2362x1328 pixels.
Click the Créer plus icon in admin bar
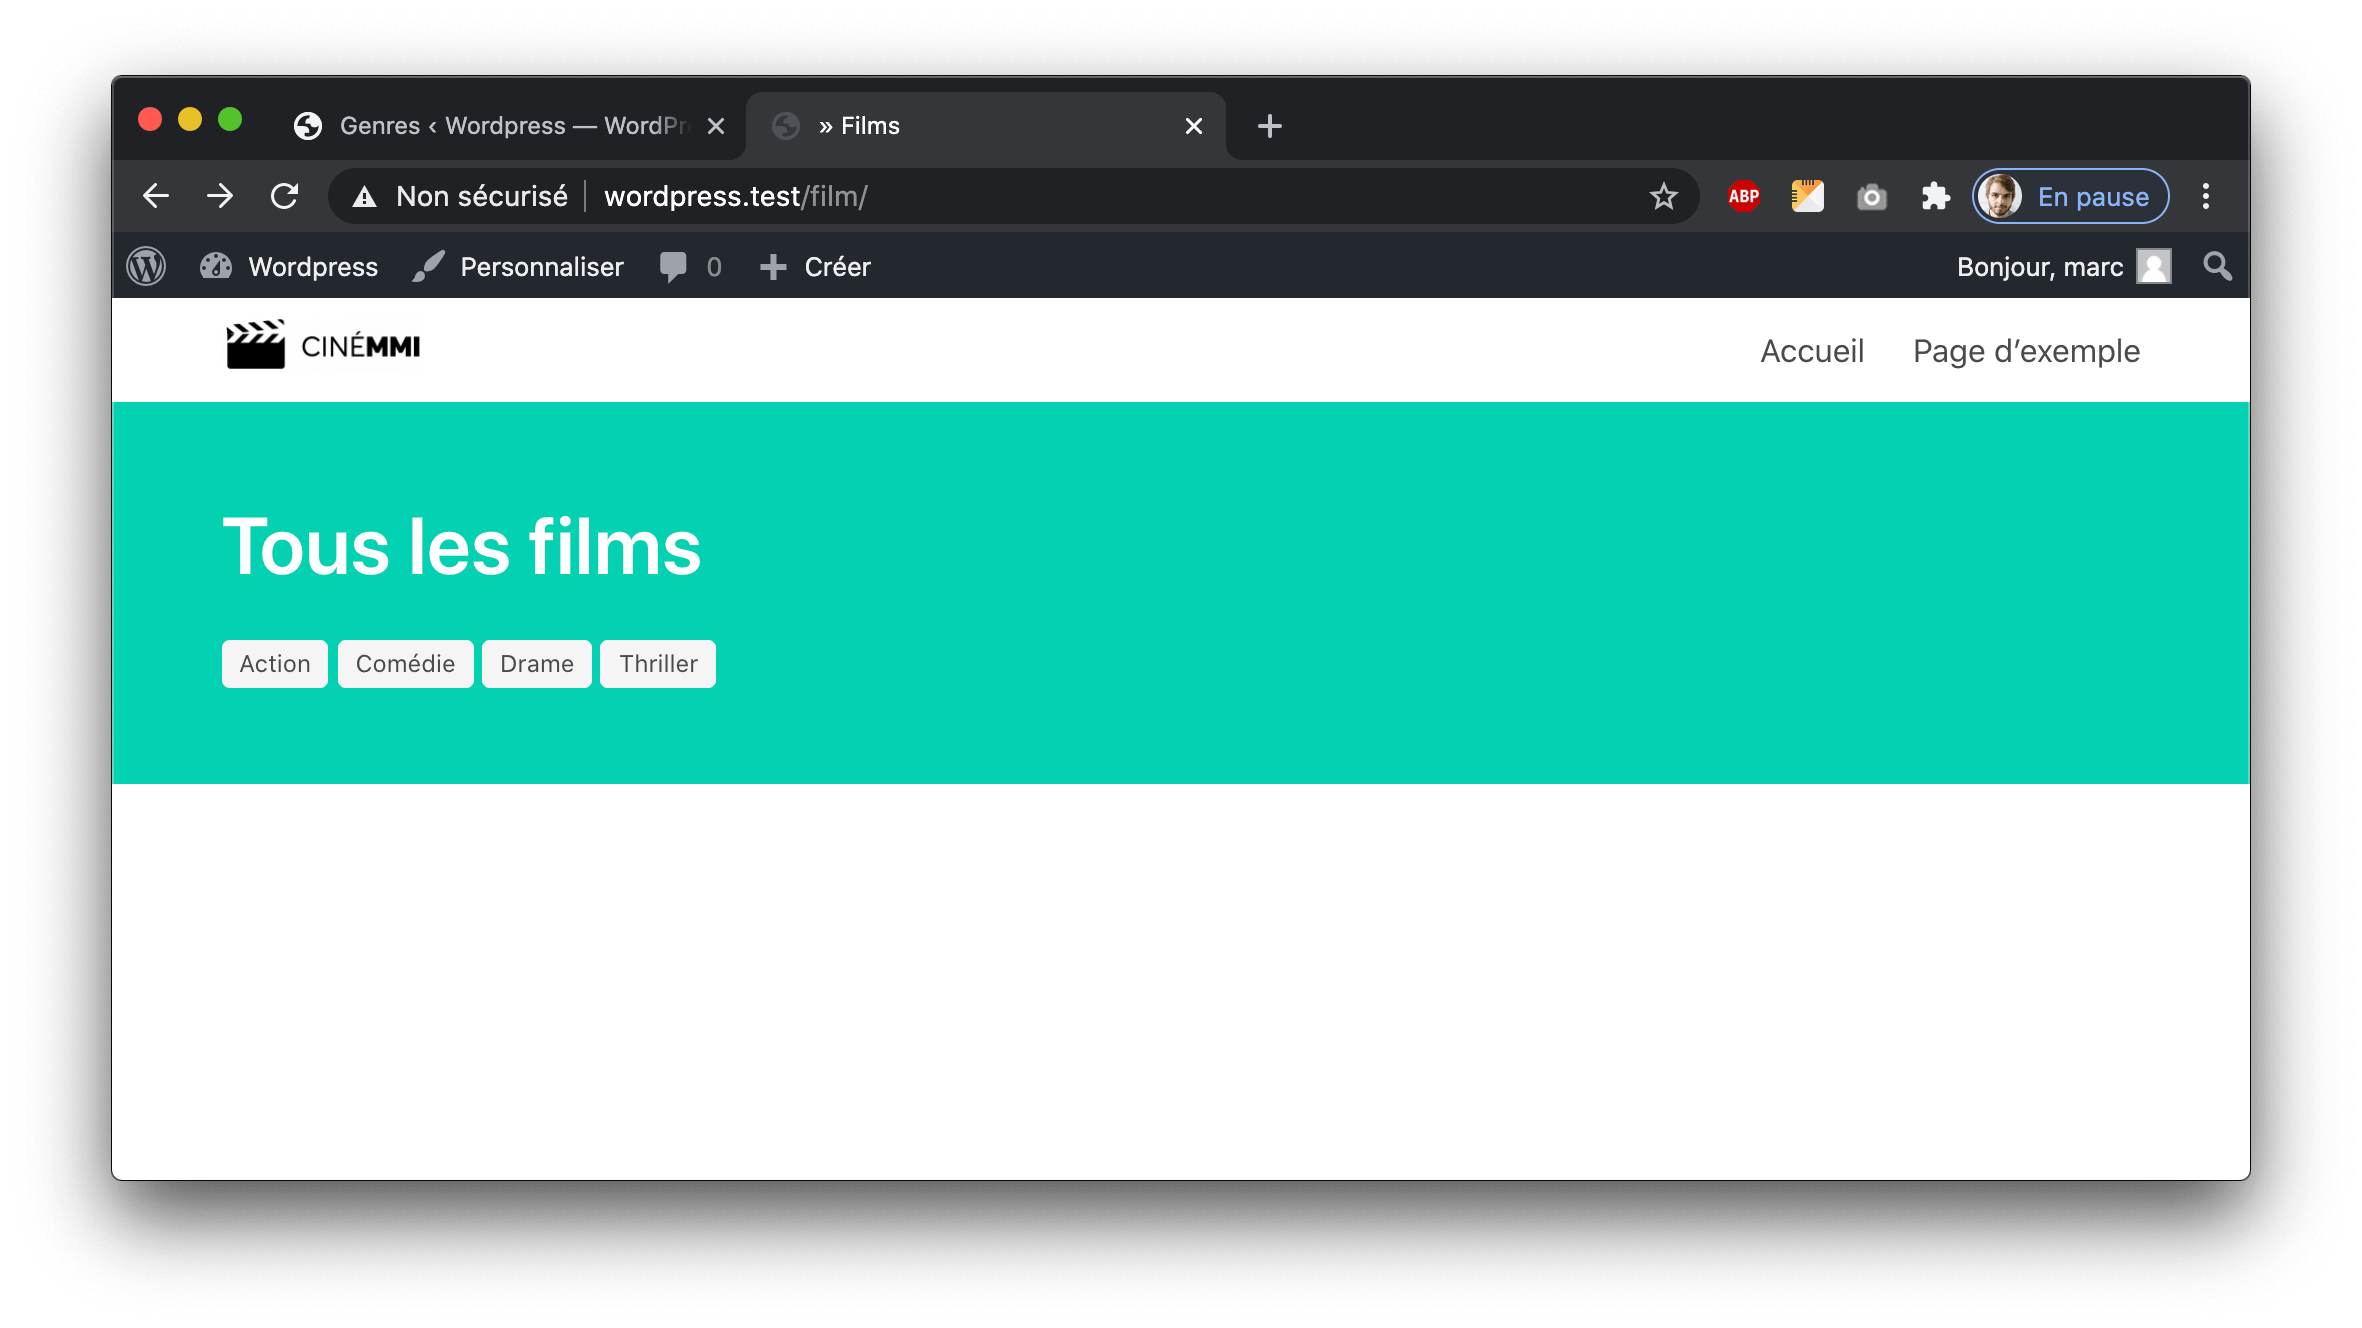coord(772,266)
